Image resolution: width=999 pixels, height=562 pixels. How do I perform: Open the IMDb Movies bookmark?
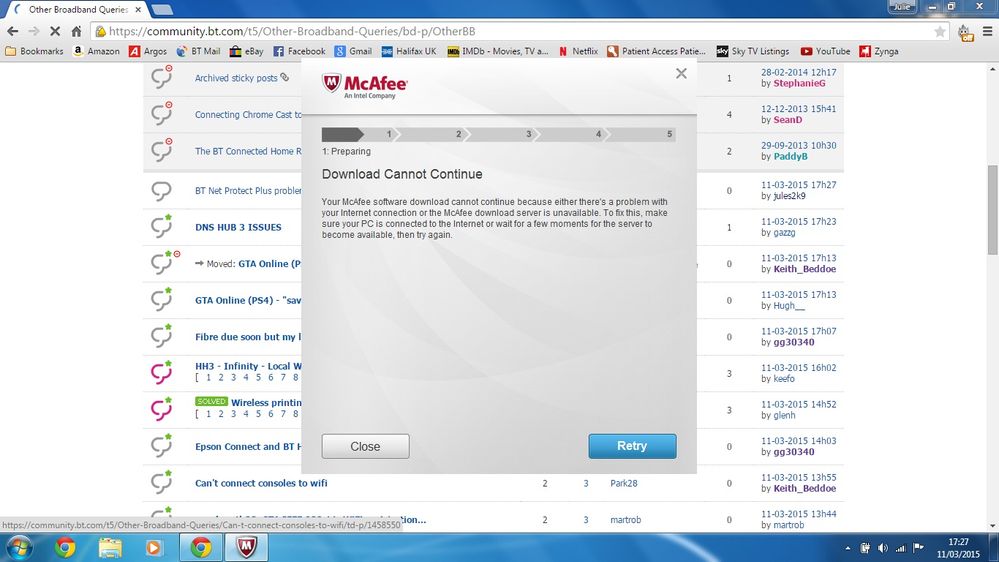pos(498,51)
